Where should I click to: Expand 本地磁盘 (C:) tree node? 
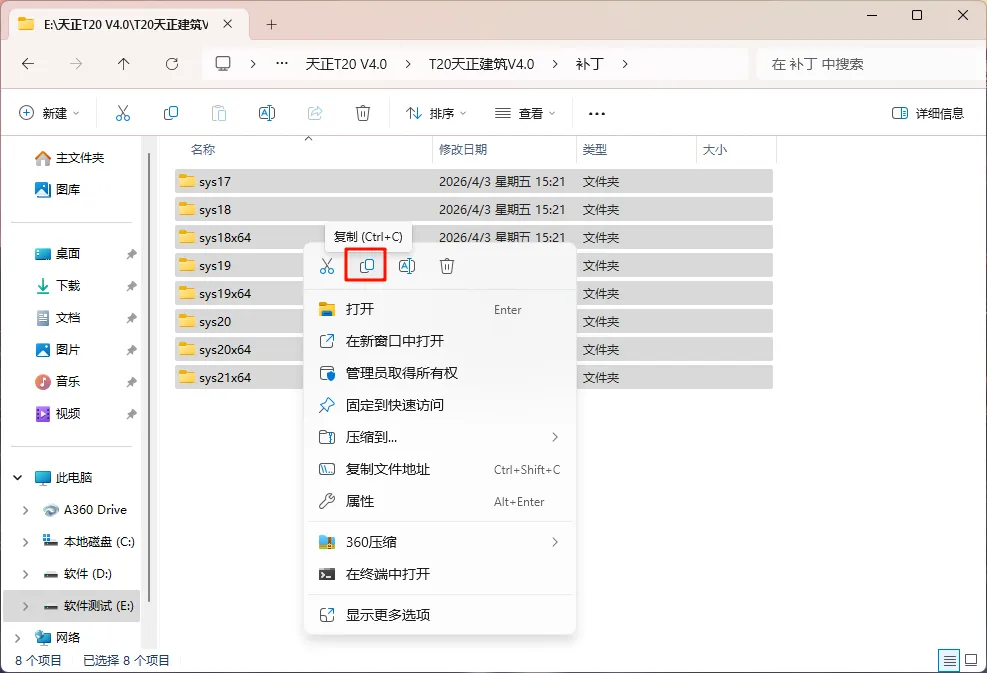(x=25, y=542)
